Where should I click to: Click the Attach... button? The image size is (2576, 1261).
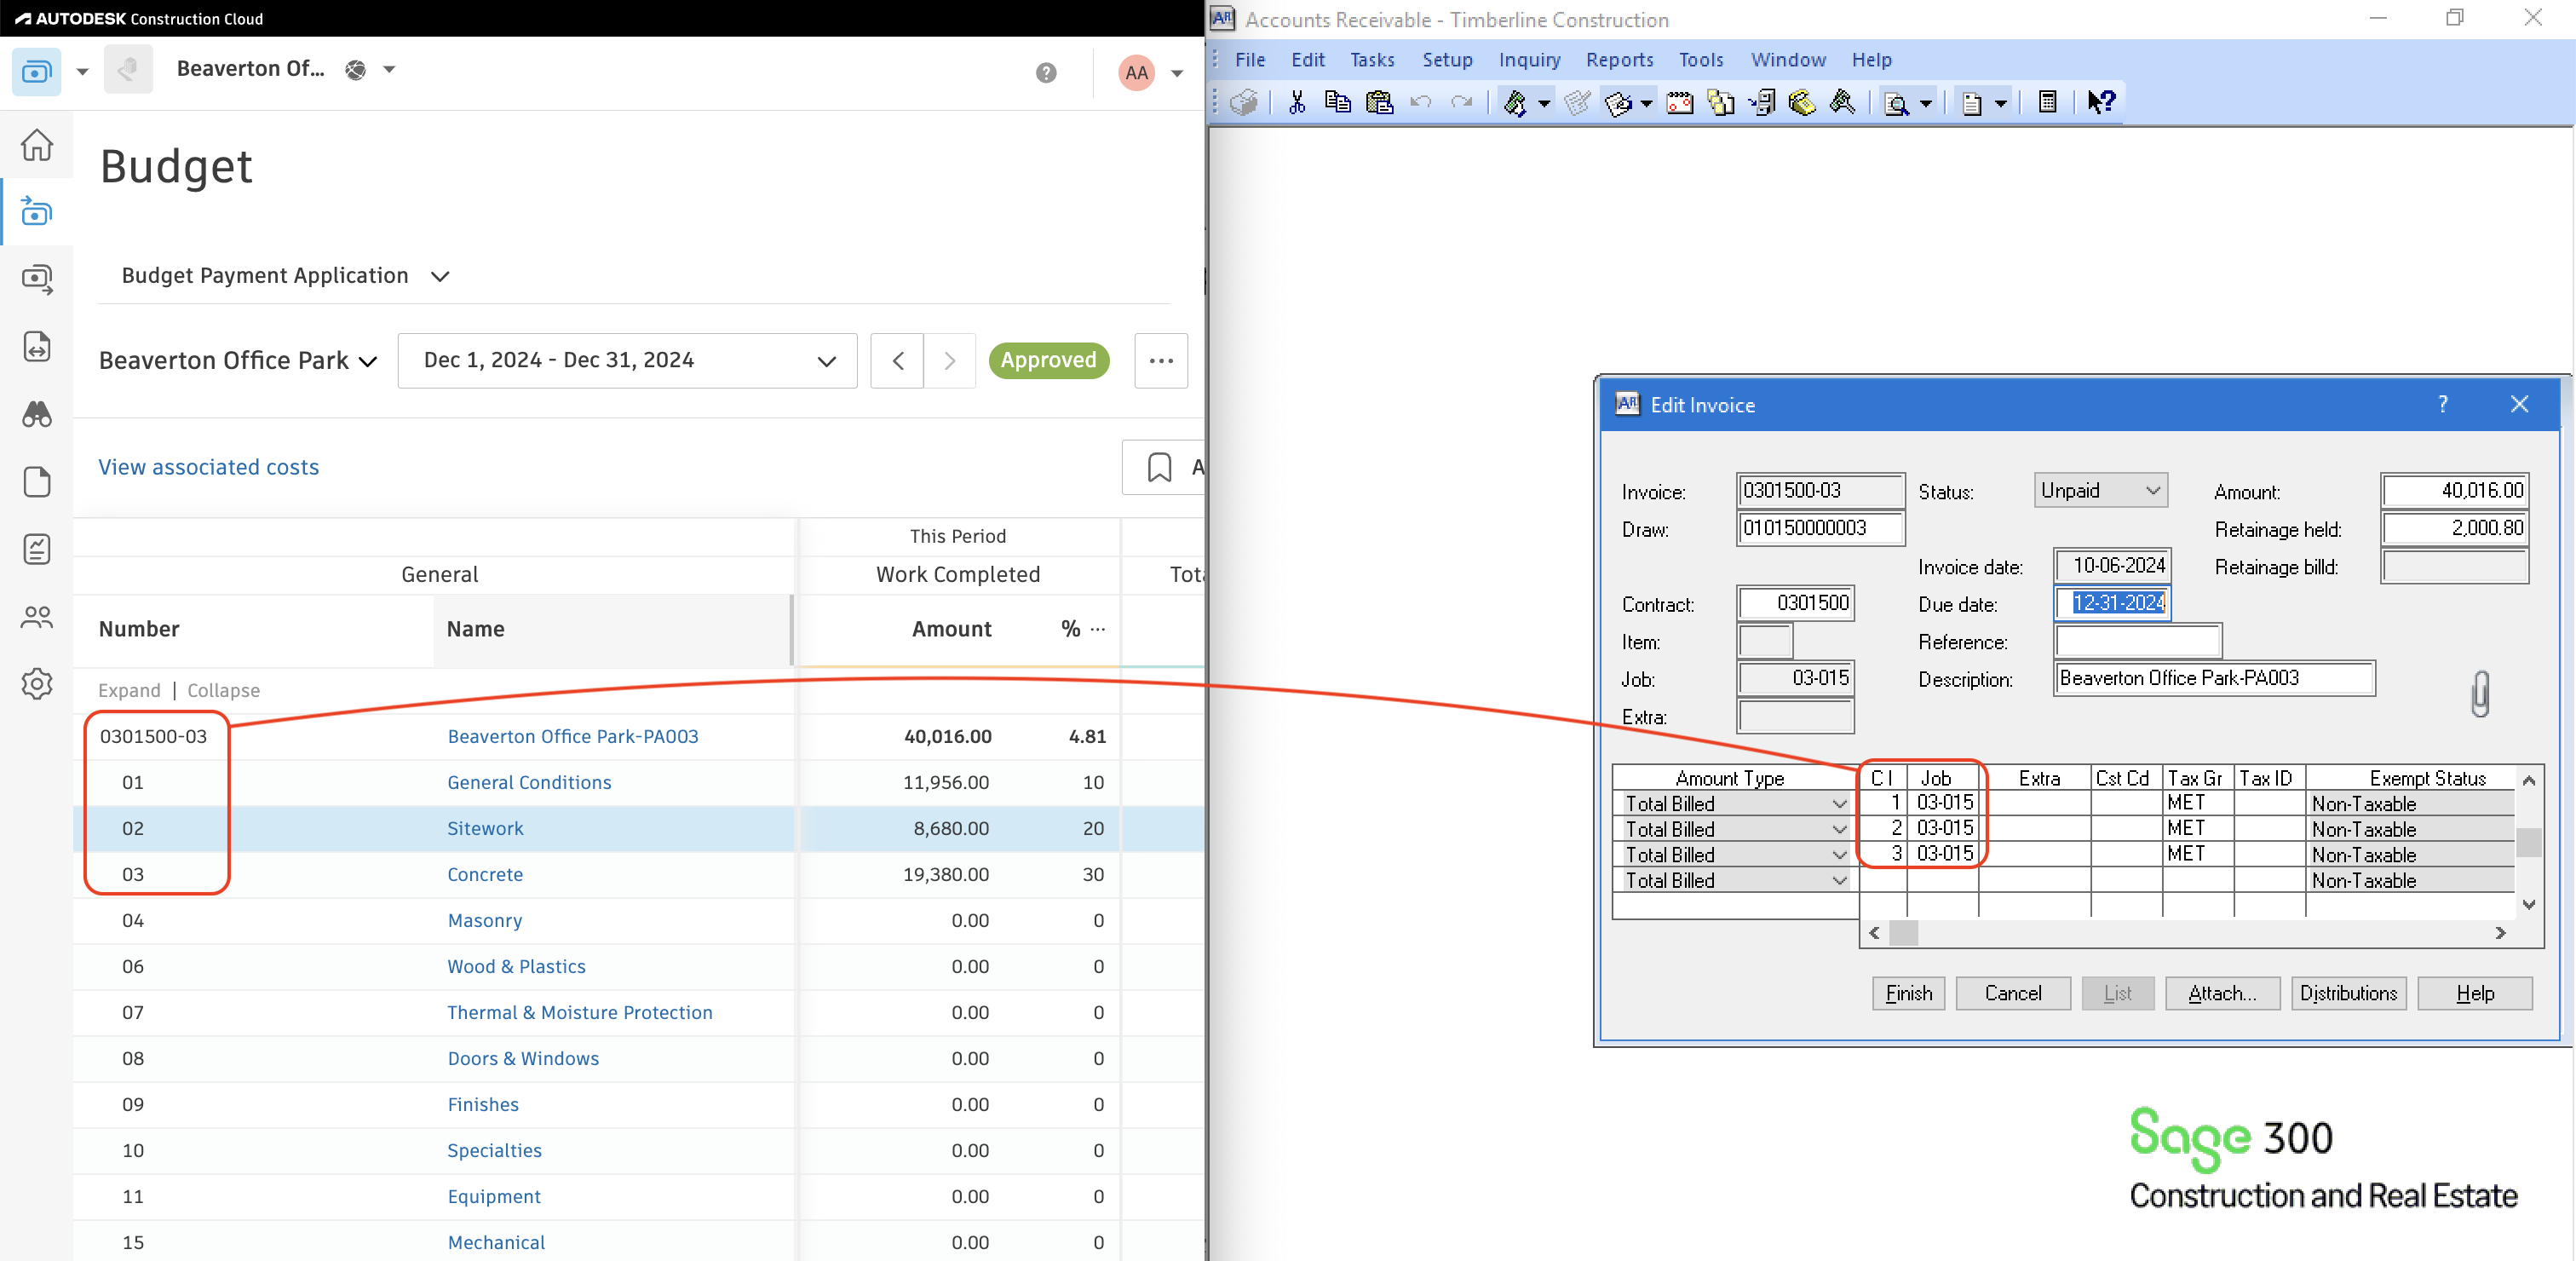click(x=2222, y=993)
